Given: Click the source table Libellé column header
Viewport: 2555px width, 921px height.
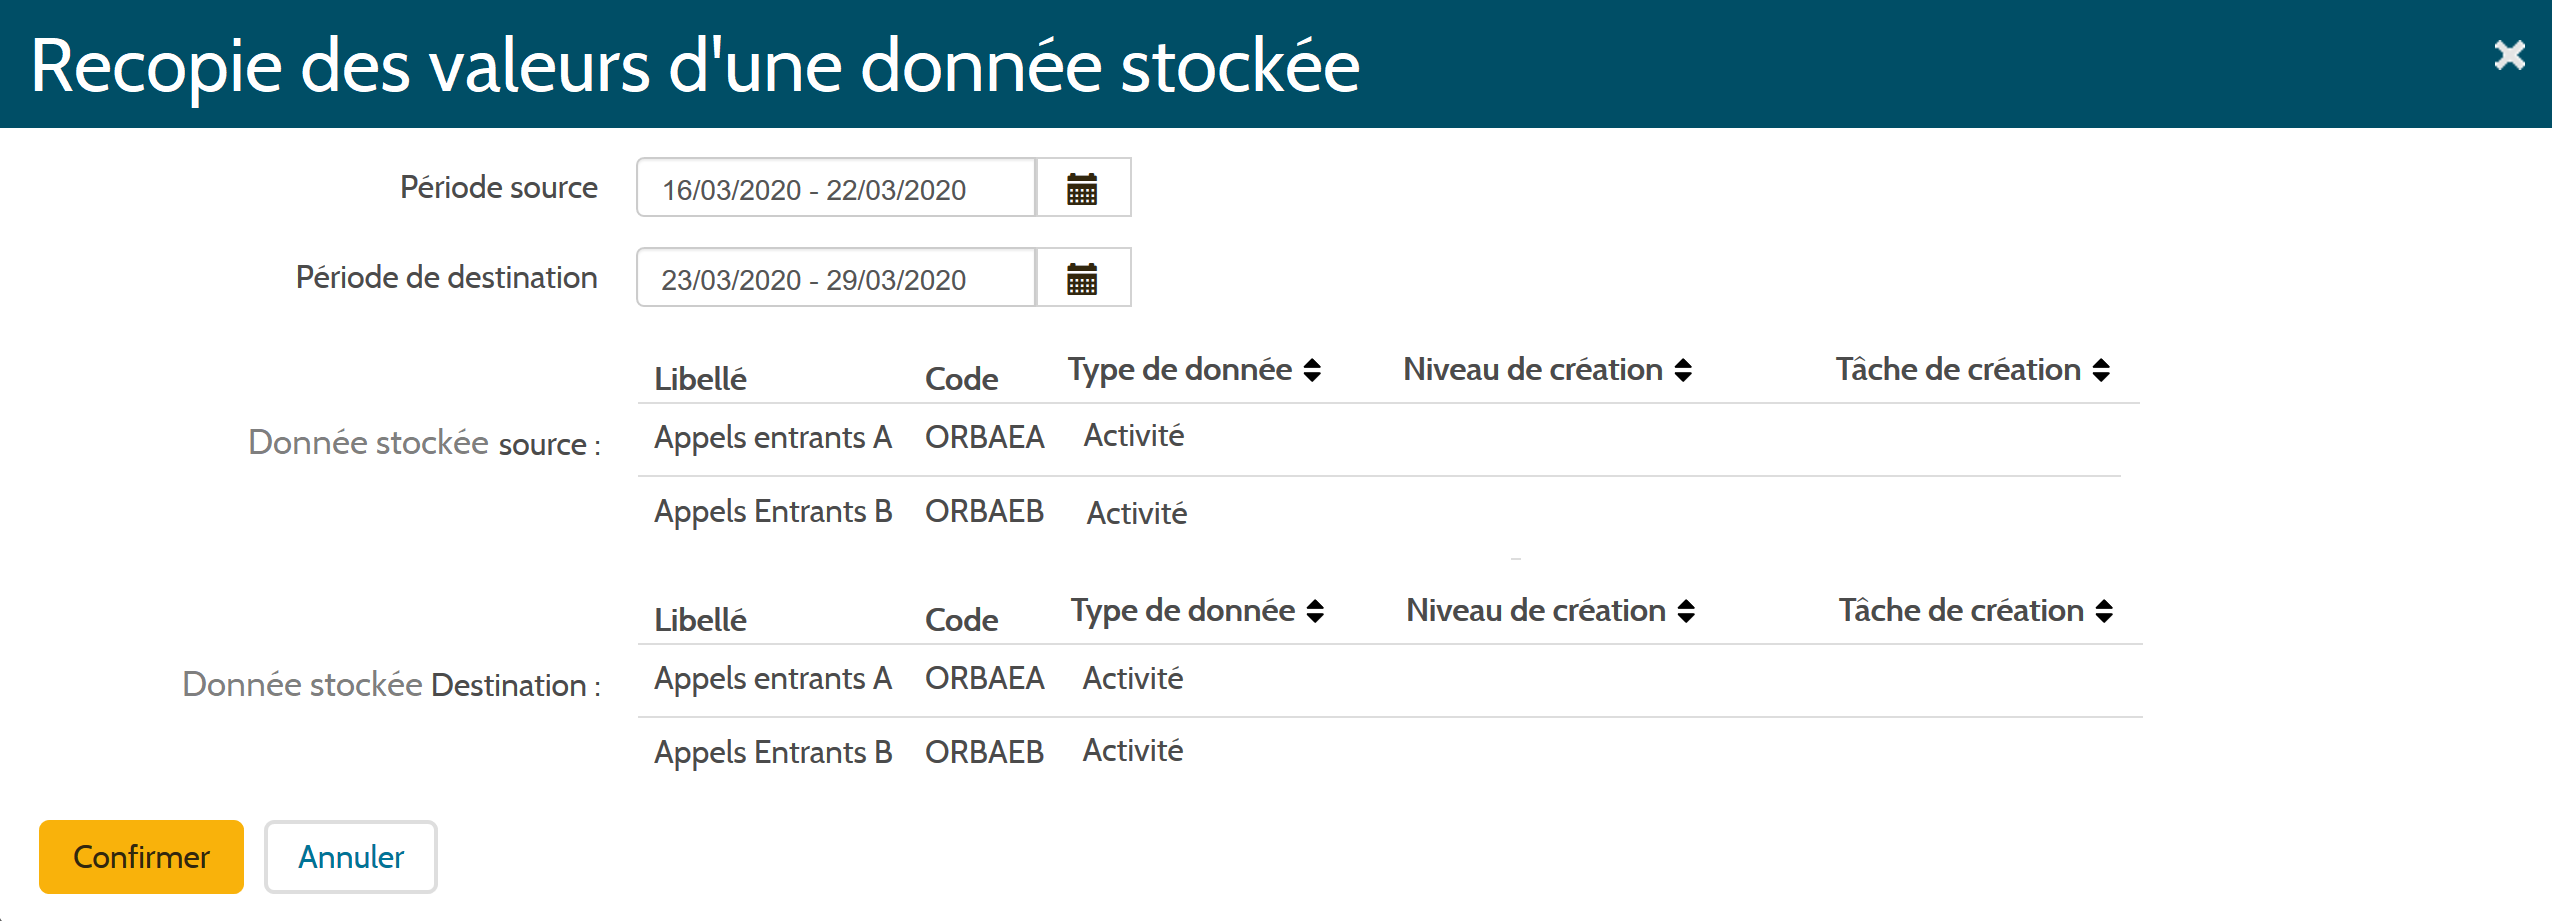Looking at the screenshot, I should 700,379.
